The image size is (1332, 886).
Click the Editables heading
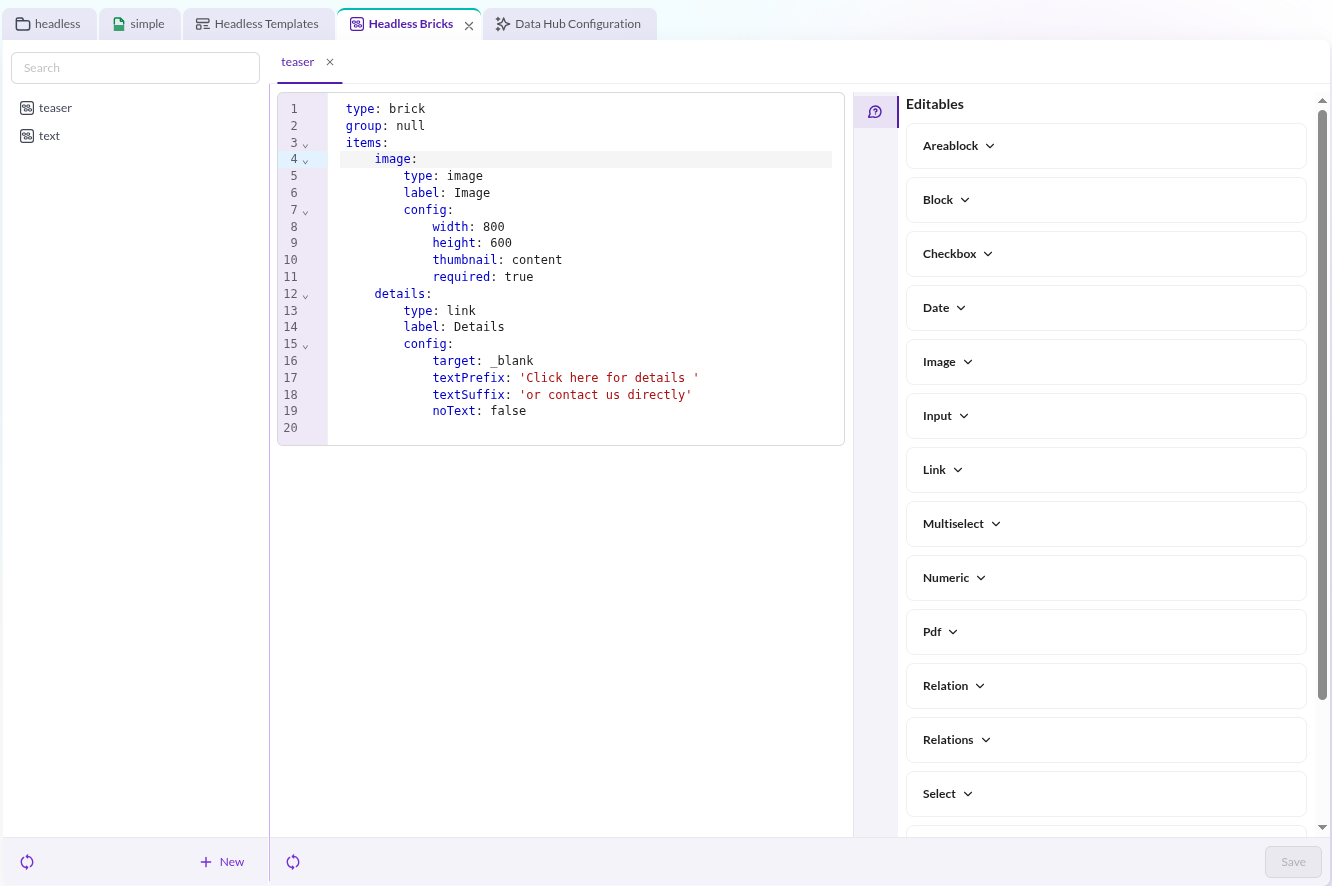coord(935,104)
